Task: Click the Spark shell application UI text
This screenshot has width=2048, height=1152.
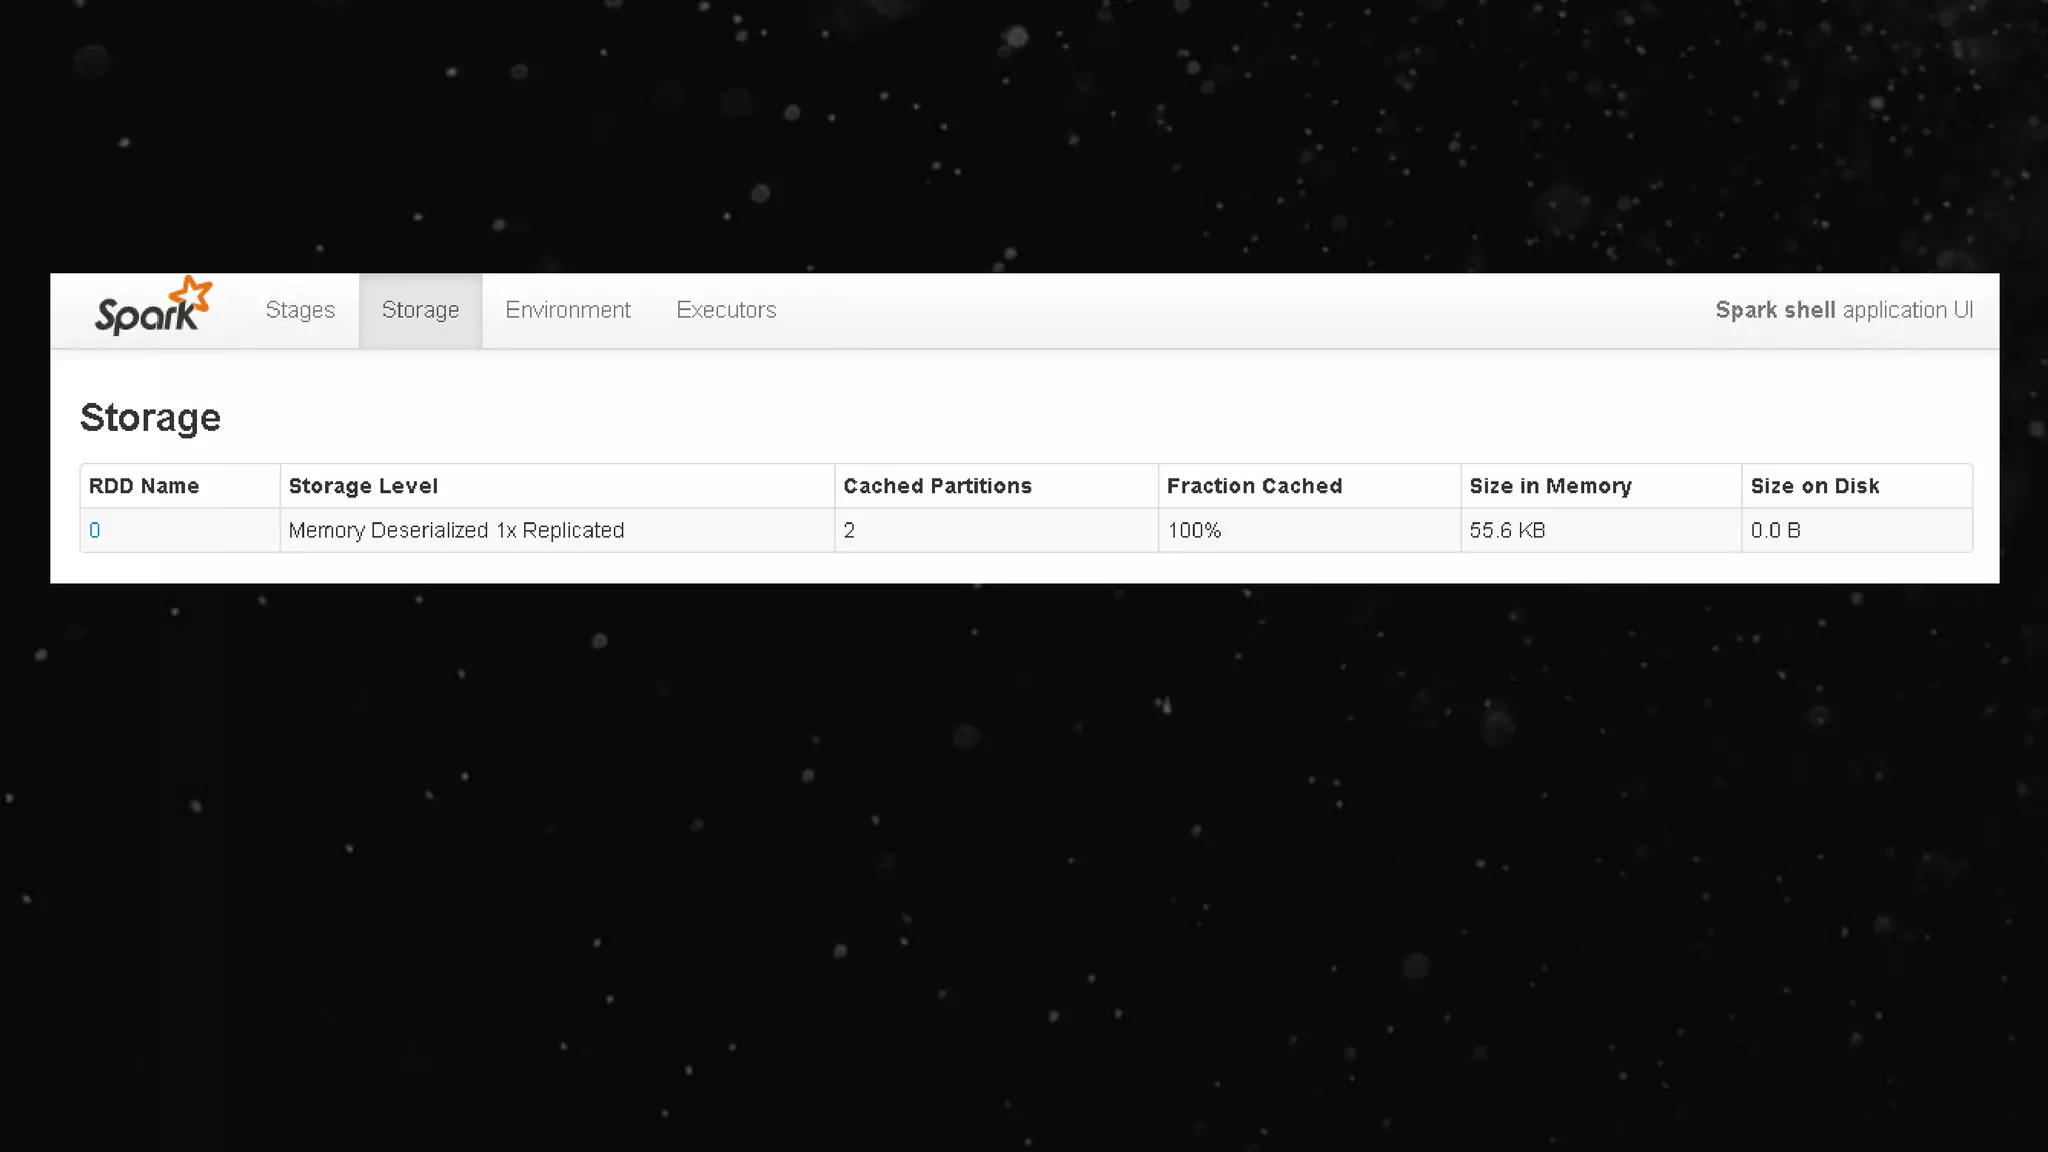Action: point(1843,310)
